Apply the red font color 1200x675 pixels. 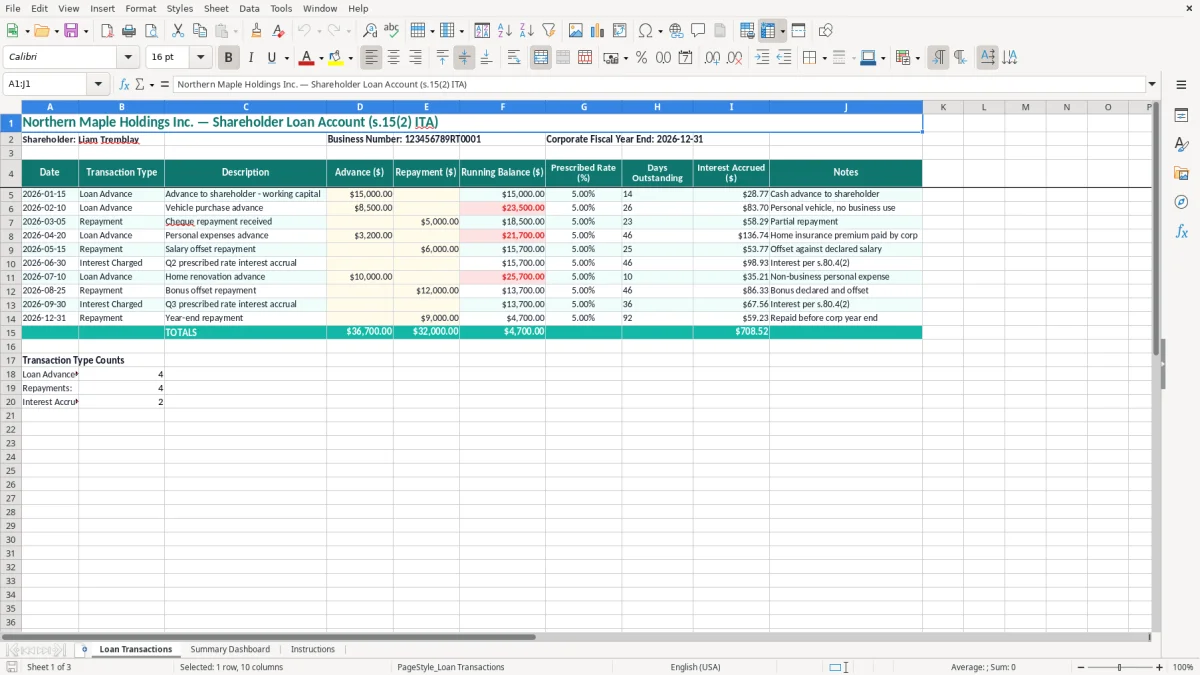pyautogui.click(x=307, y=58)
